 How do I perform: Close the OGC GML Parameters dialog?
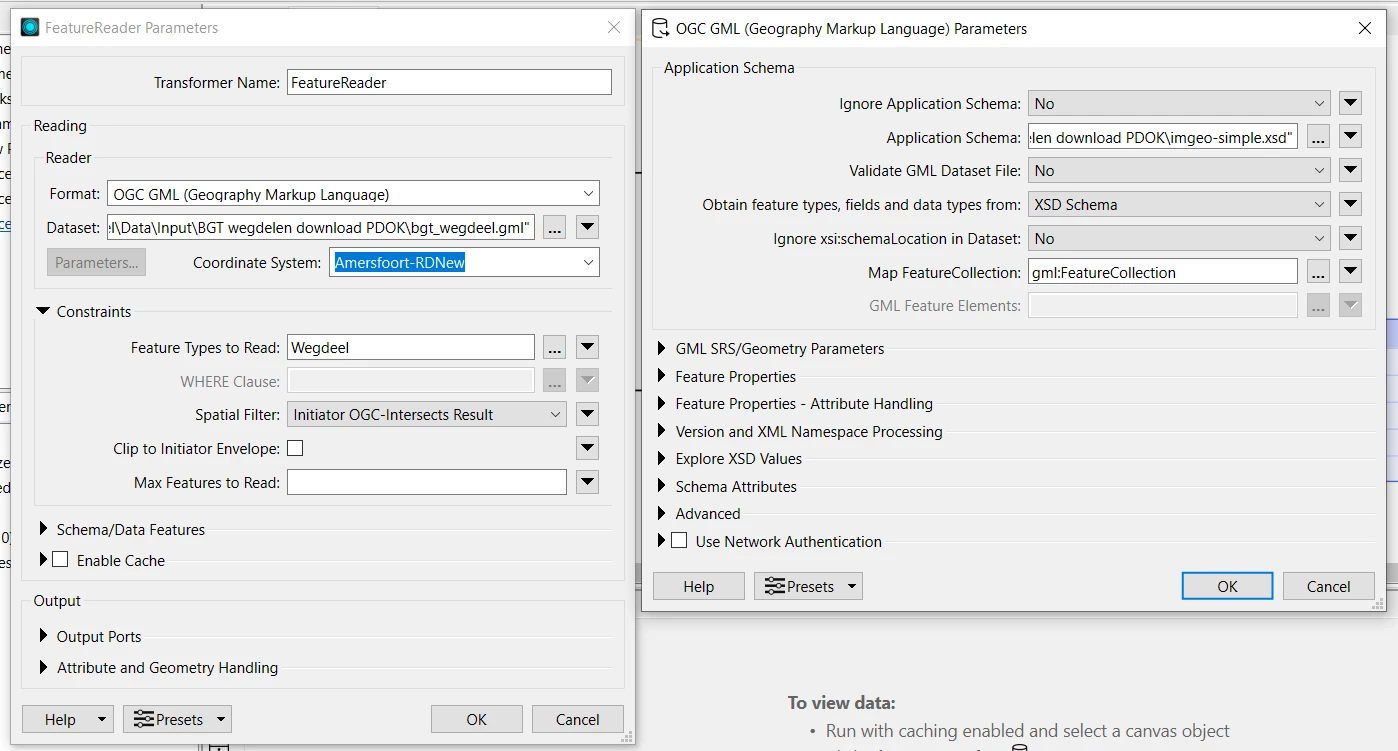tap(1365, 28)
